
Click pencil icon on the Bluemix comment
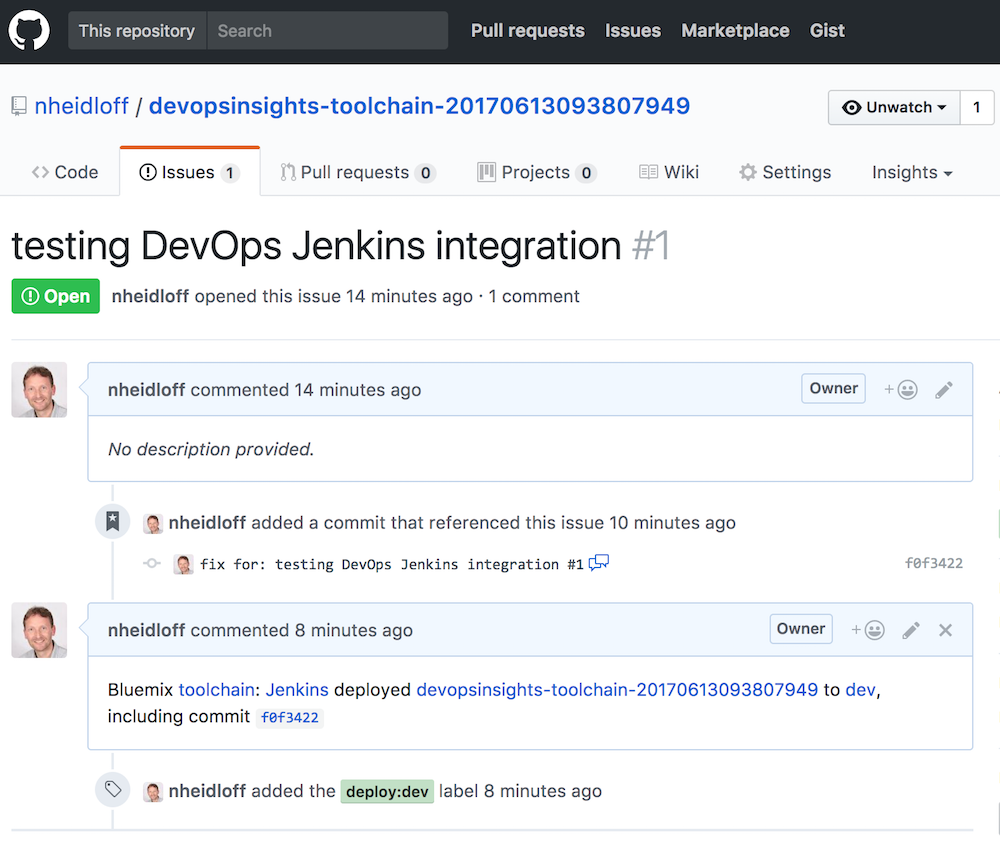911,630
